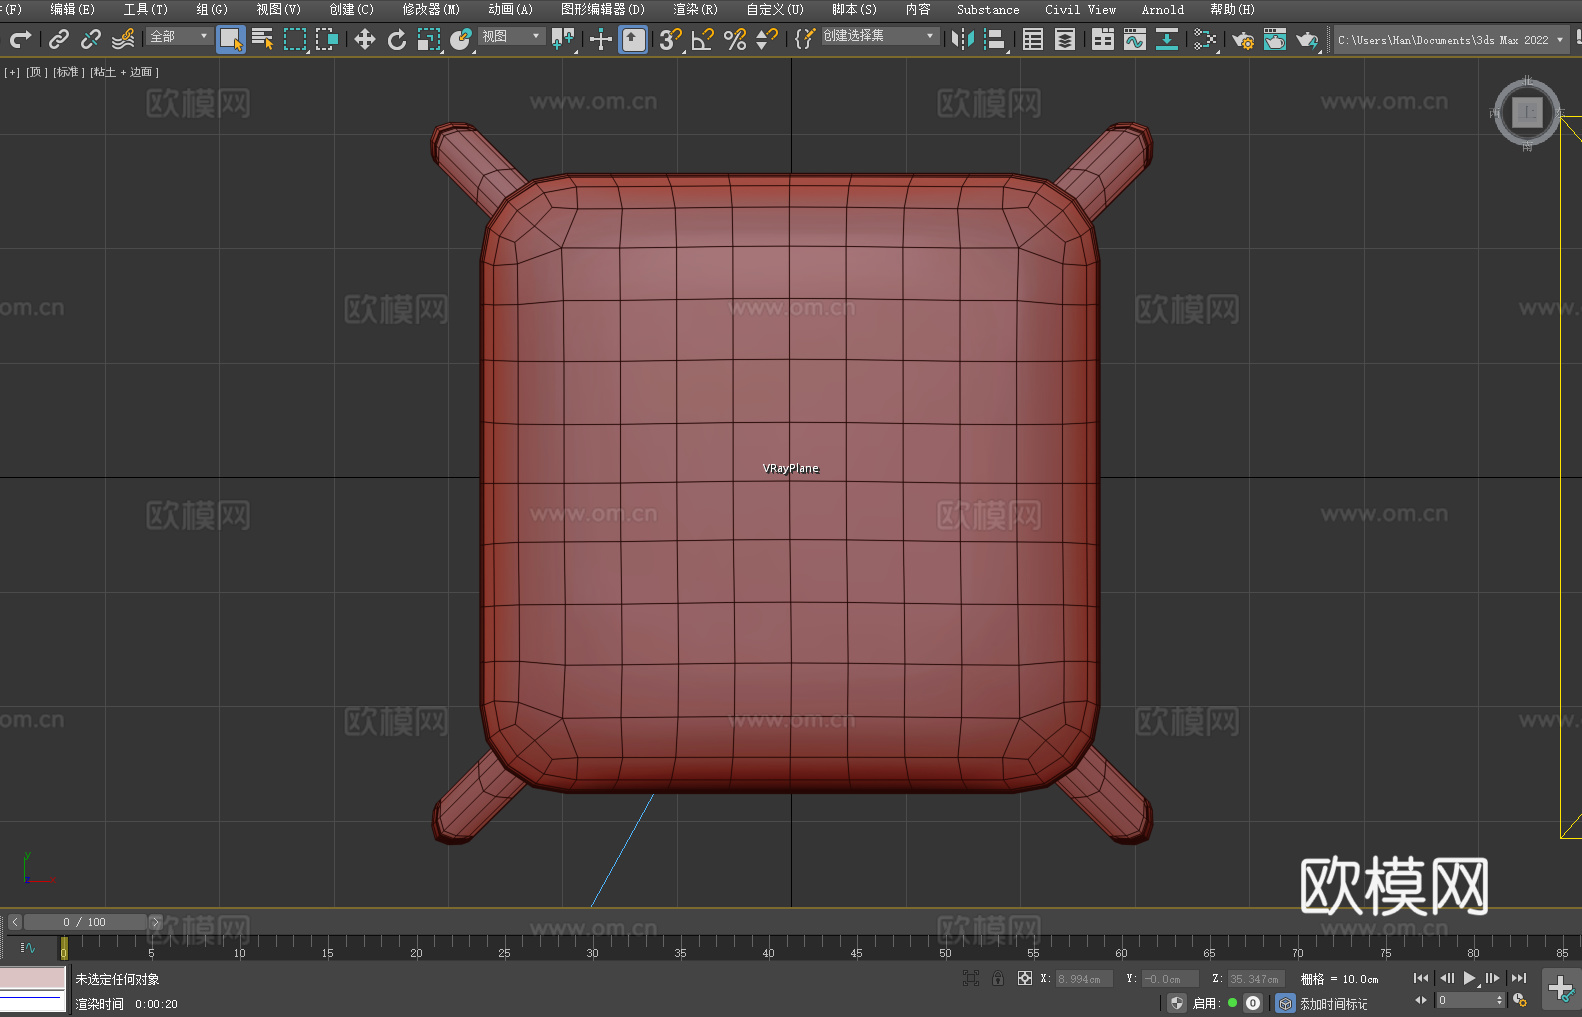Choose the rectangular selection region tool

click(x=295, y=39)
